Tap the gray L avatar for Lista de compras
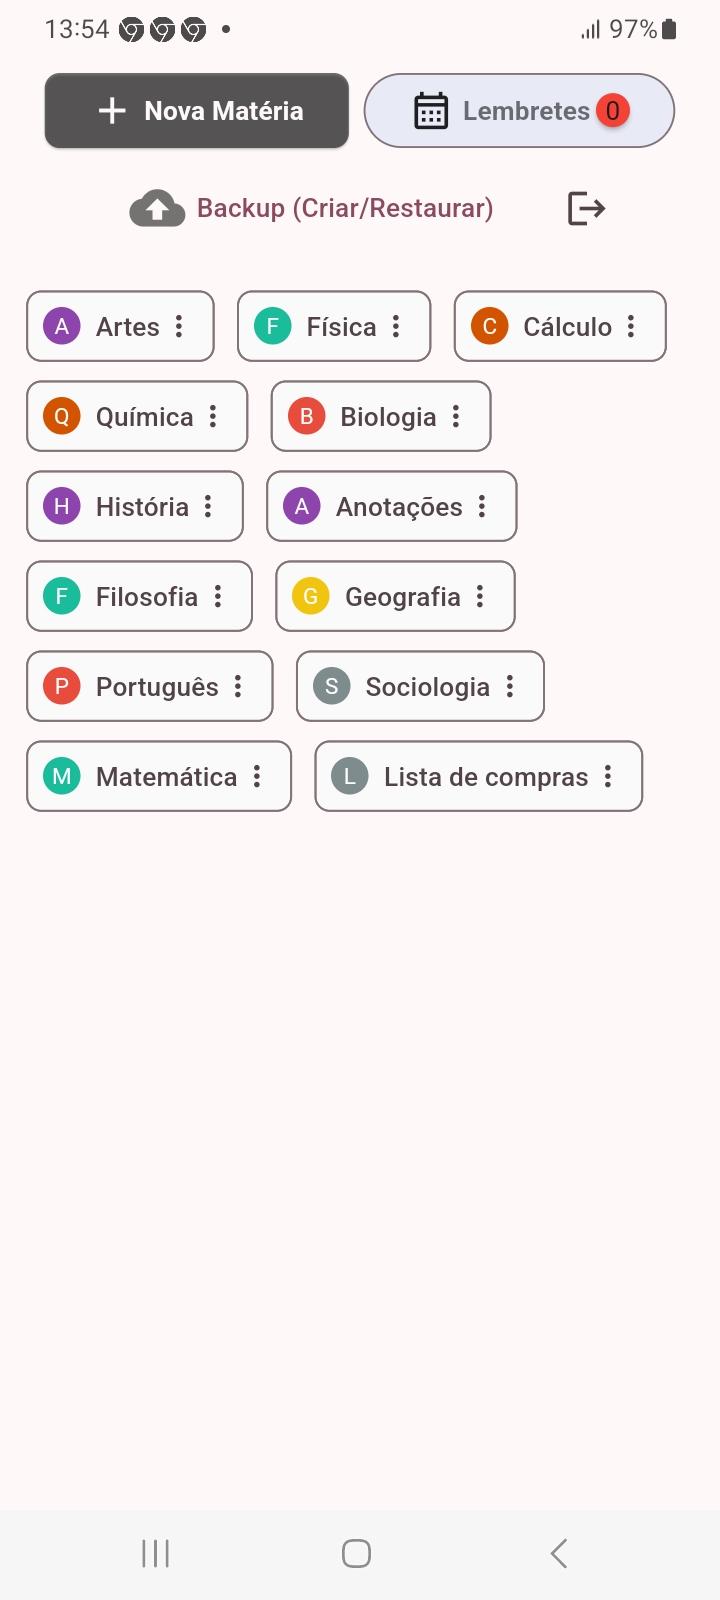720x1600 pixels. (350, 777)
